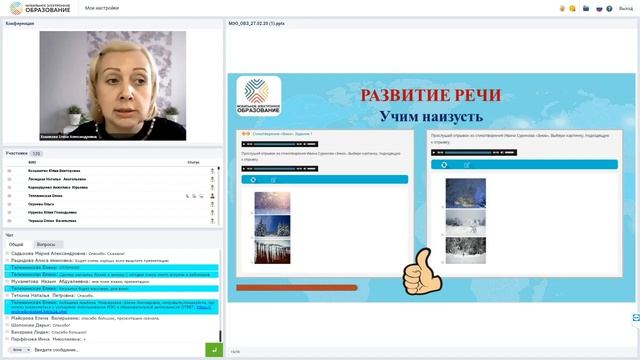The height and width of the screenshot is (360, 640).
Task: Click the thumbs-up image on the slide
Action: click(422, 271)
